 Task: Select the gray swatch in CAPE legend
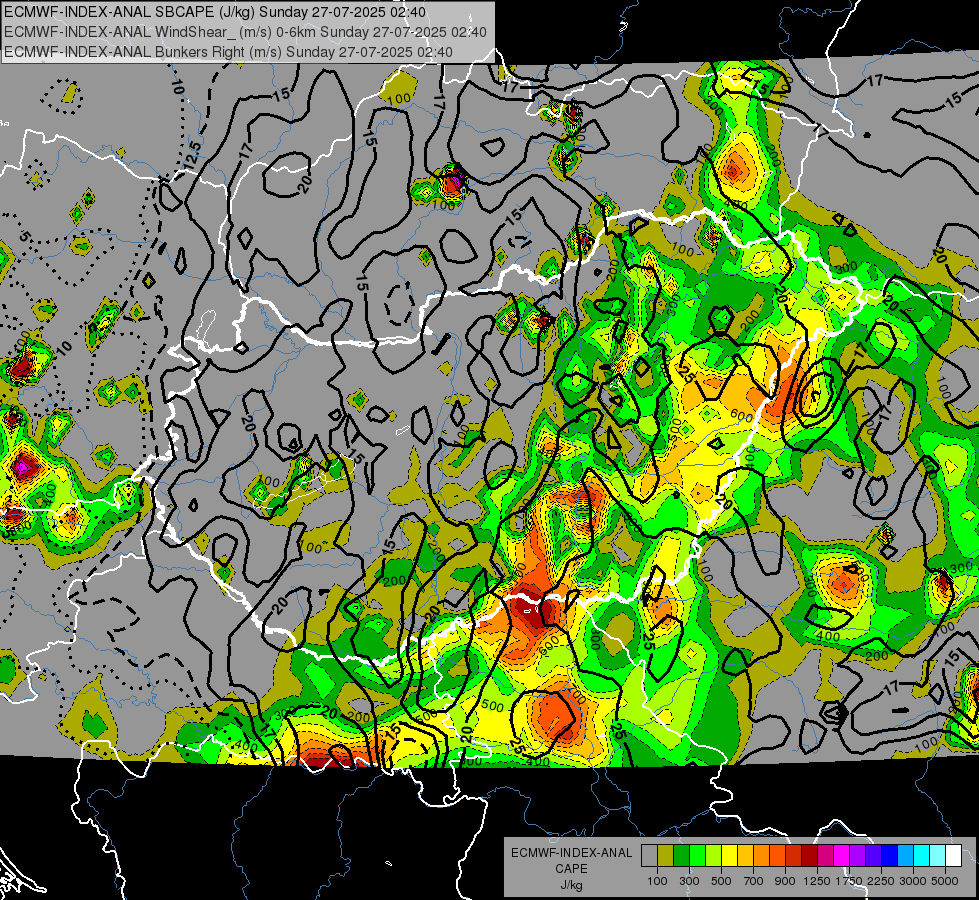649,856
